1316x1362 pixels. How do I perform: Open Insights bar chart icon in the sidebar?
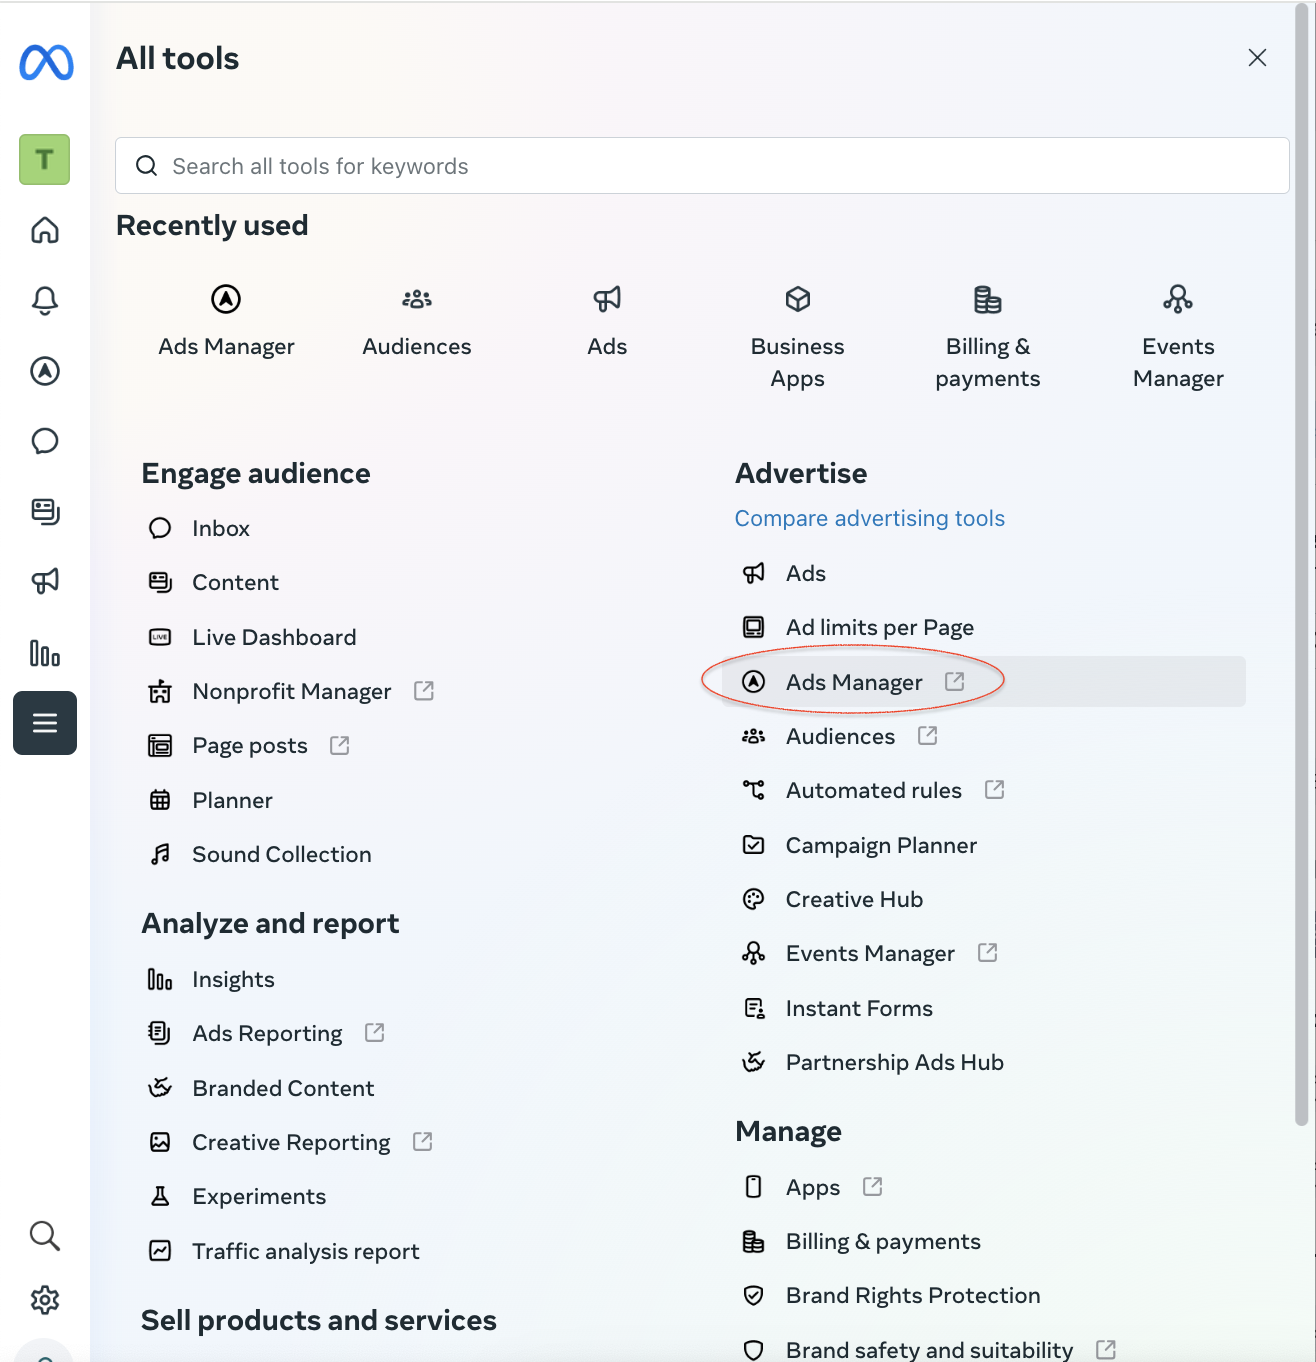45,653
